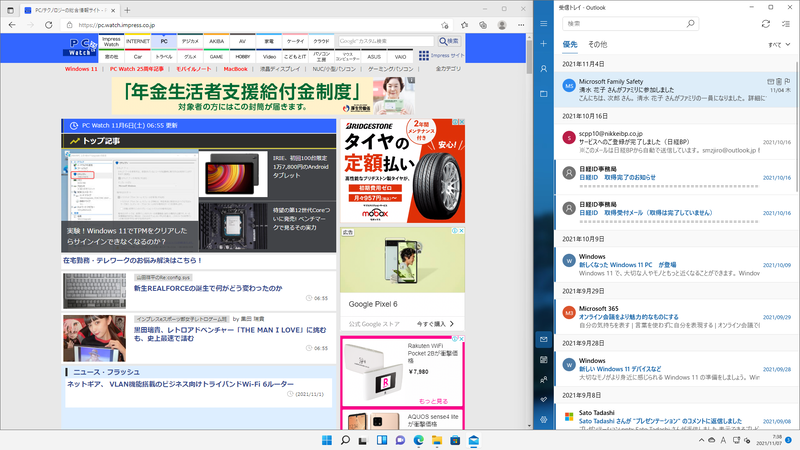Open the GAME category tab on PC Watch

click(x=216, y=57)
